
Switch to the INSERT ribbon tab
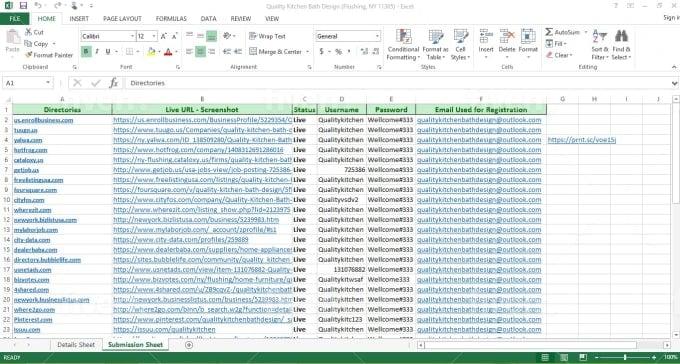79,19
